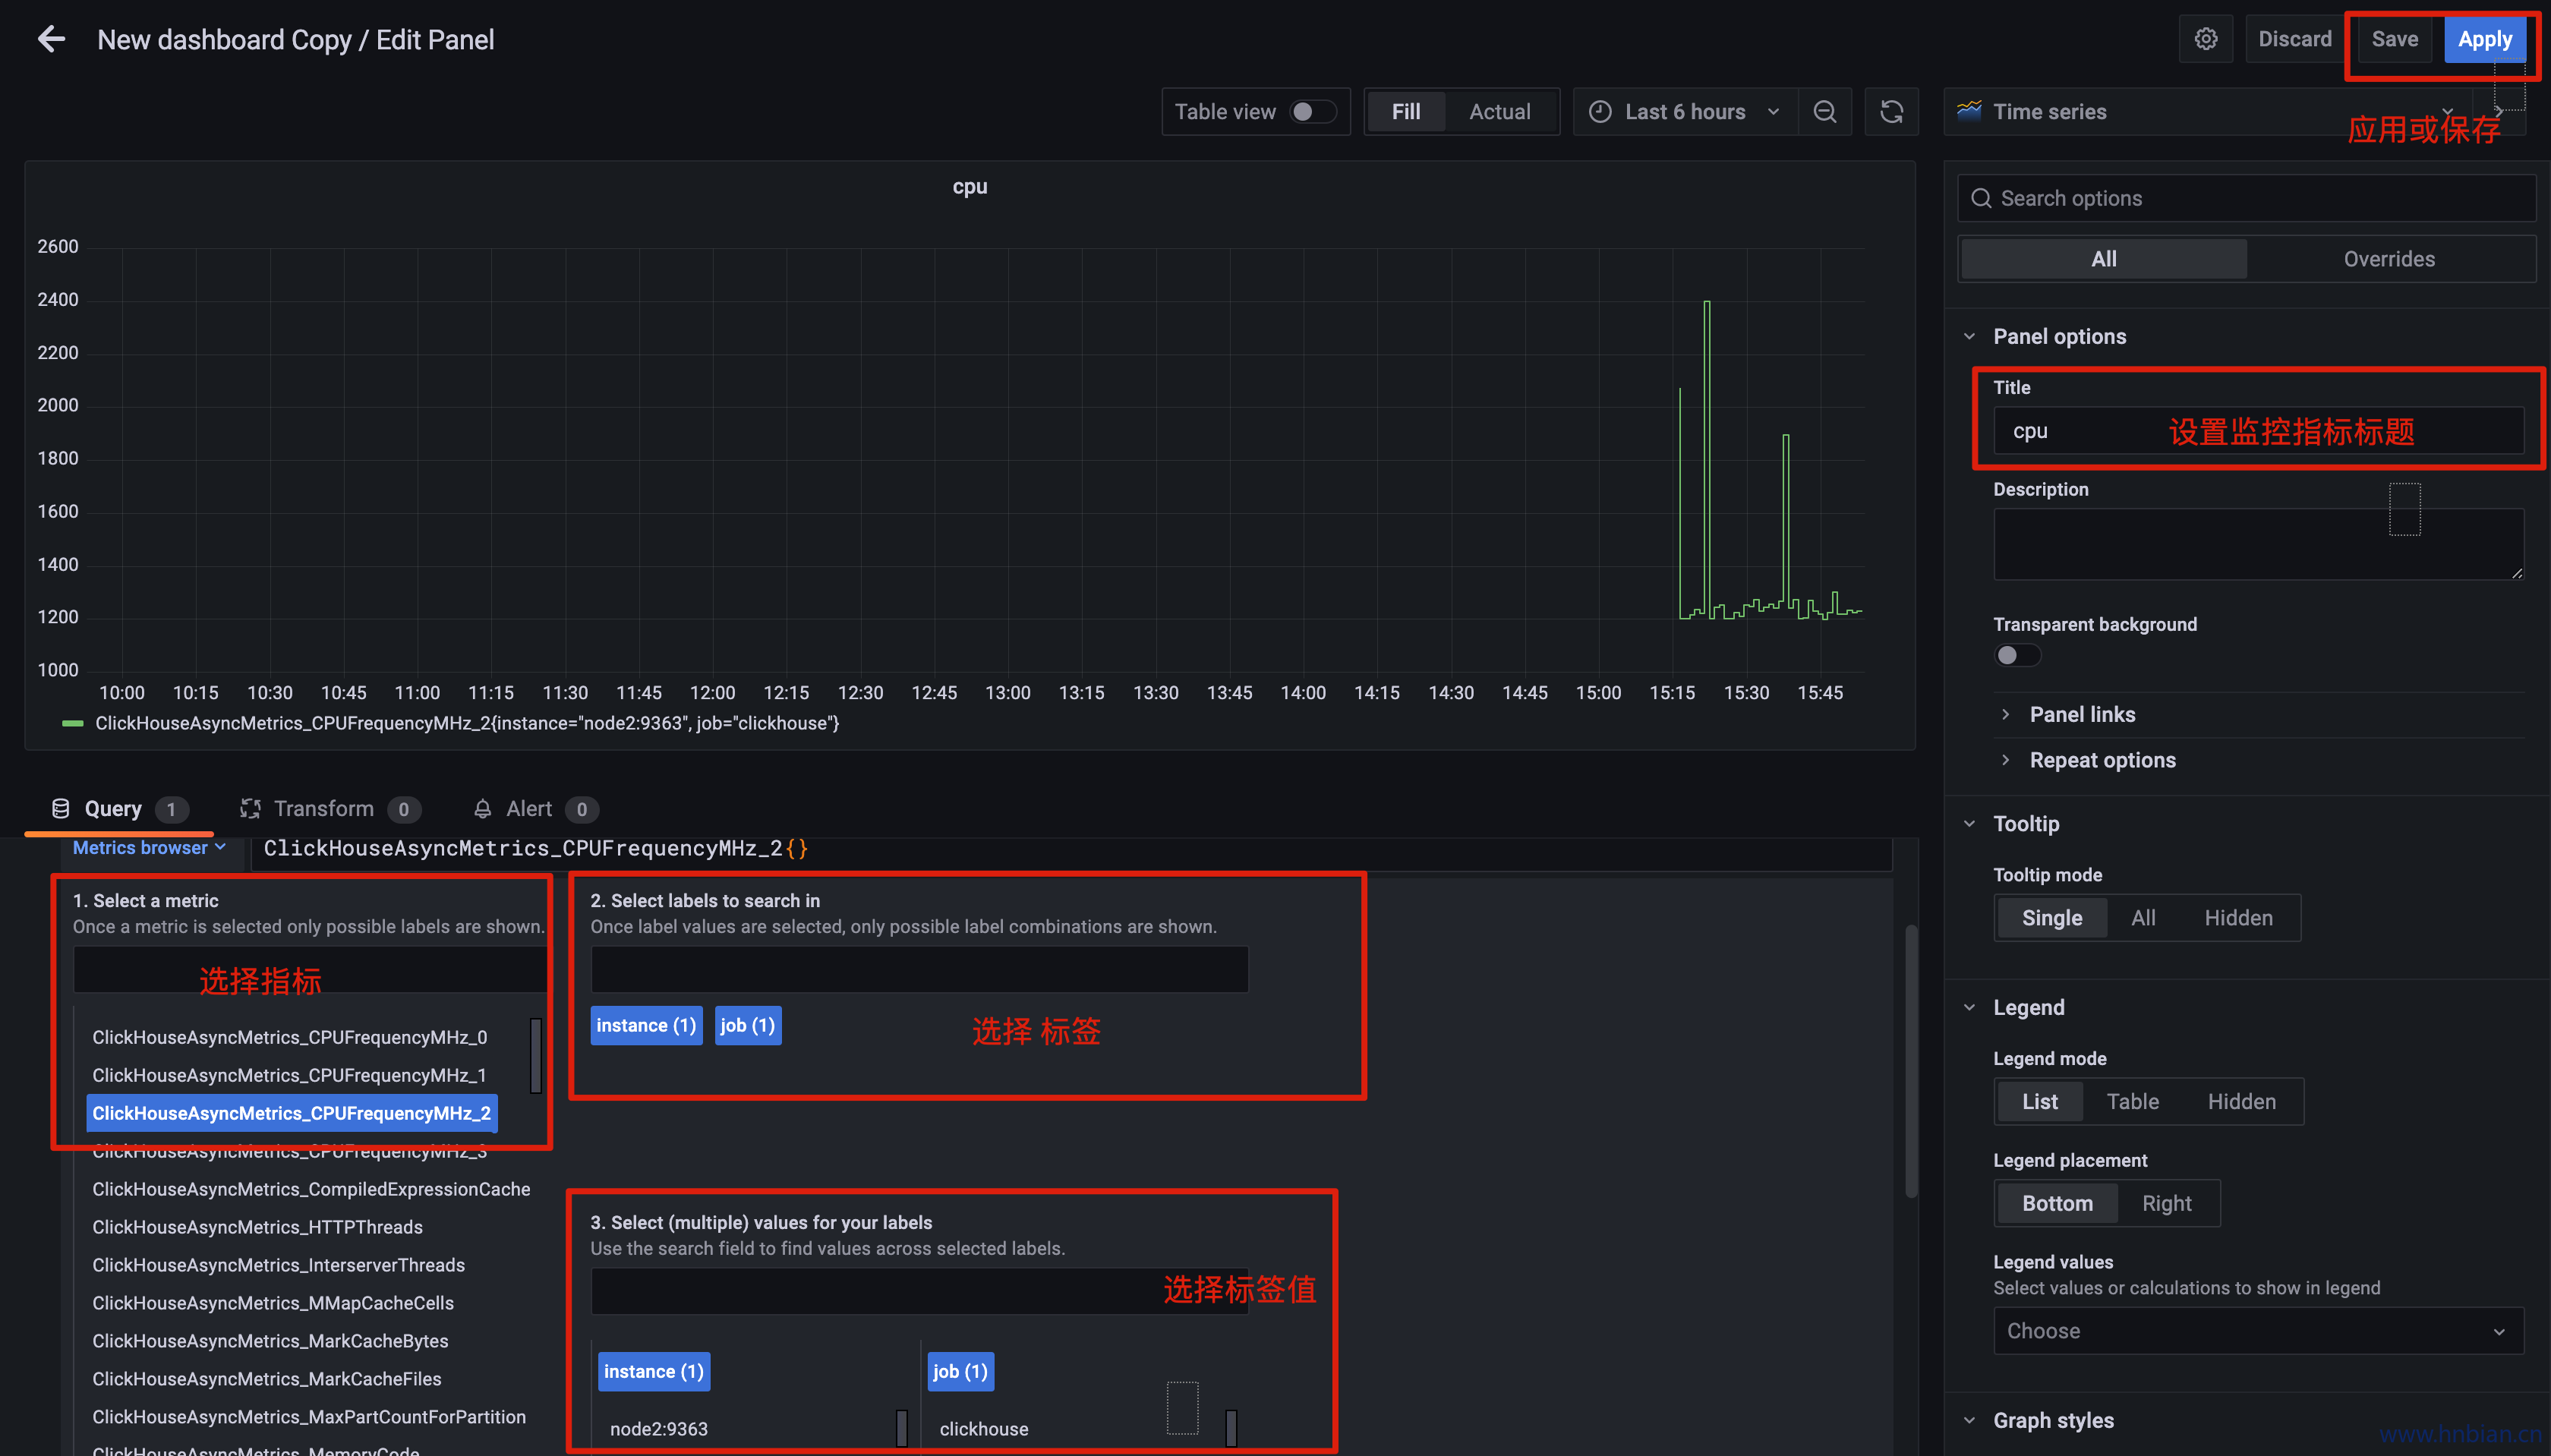2551x1456 pixels.
Task: Open dashboard settings gear icon
Action: tap(2206, 39)
